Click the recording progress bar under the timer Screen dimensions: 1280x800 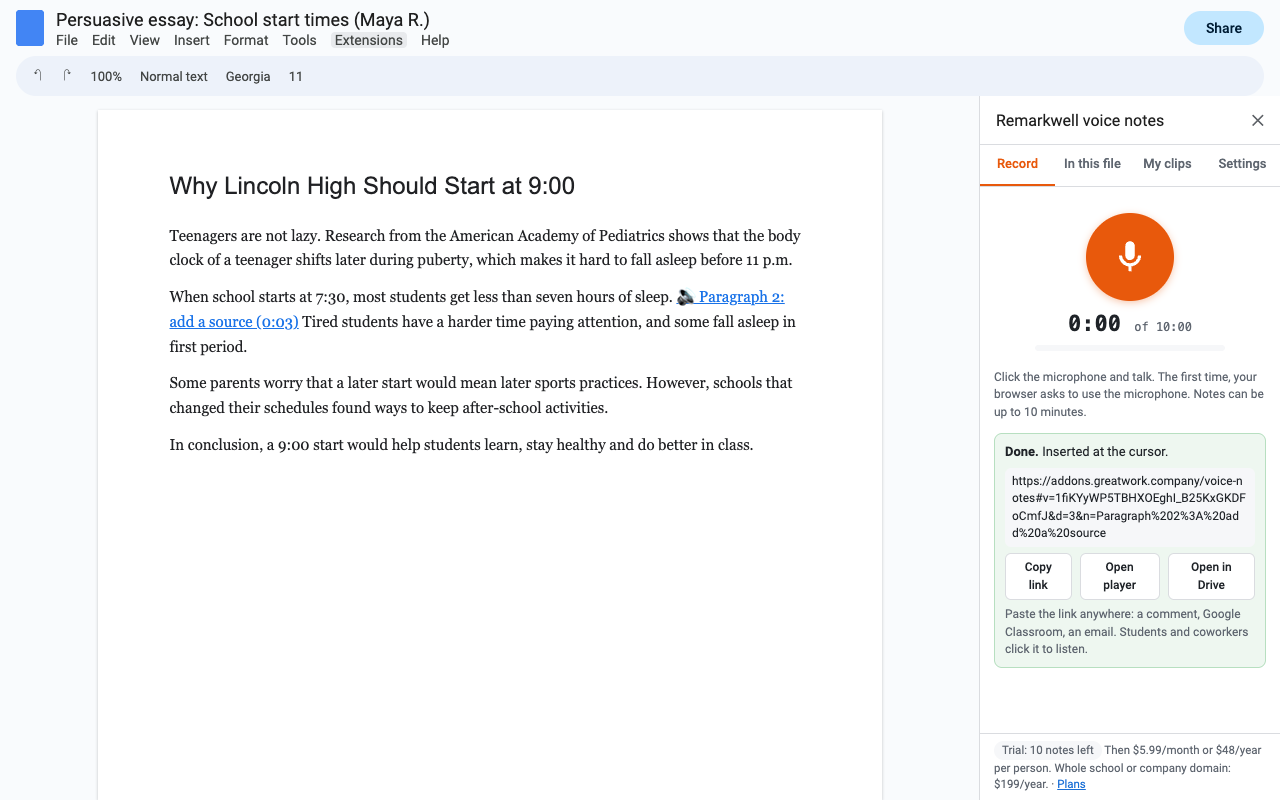[1130, 347]
